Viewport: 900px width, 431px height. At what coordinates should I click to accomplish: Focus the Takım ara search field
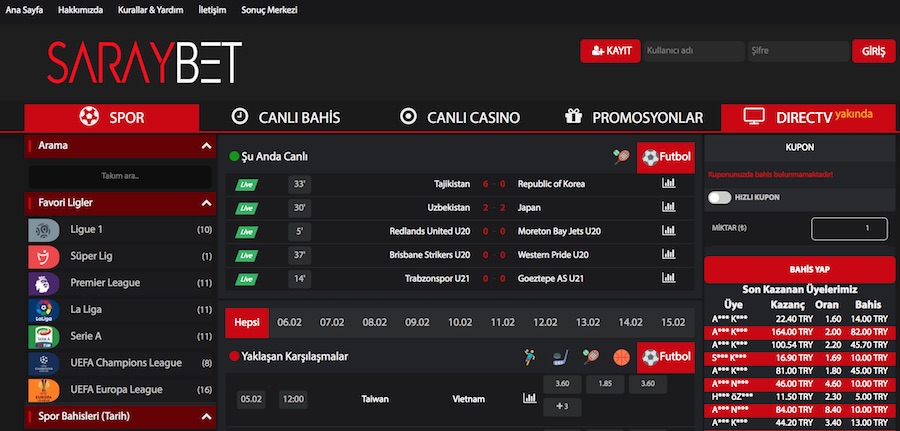pyautogui.click(x=120, y=176)
